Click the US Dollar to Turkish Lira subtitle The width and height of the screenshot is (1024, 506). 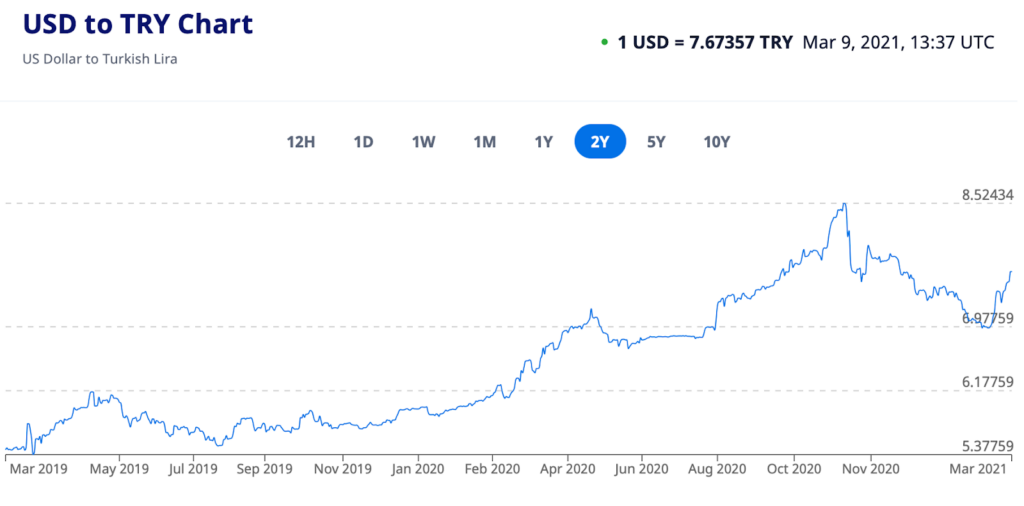100,59
